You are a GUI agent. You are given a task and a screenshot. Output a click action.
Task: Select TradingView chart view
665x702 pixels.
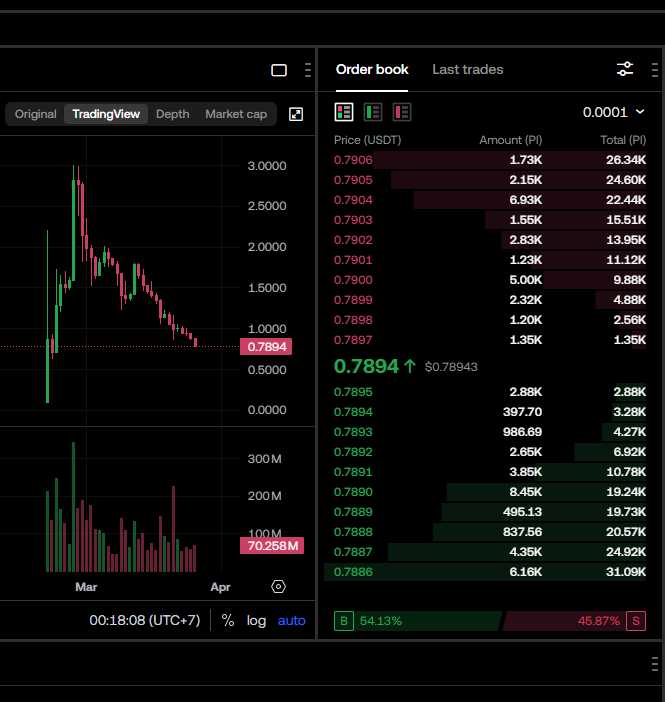click(x=106, y=114)
